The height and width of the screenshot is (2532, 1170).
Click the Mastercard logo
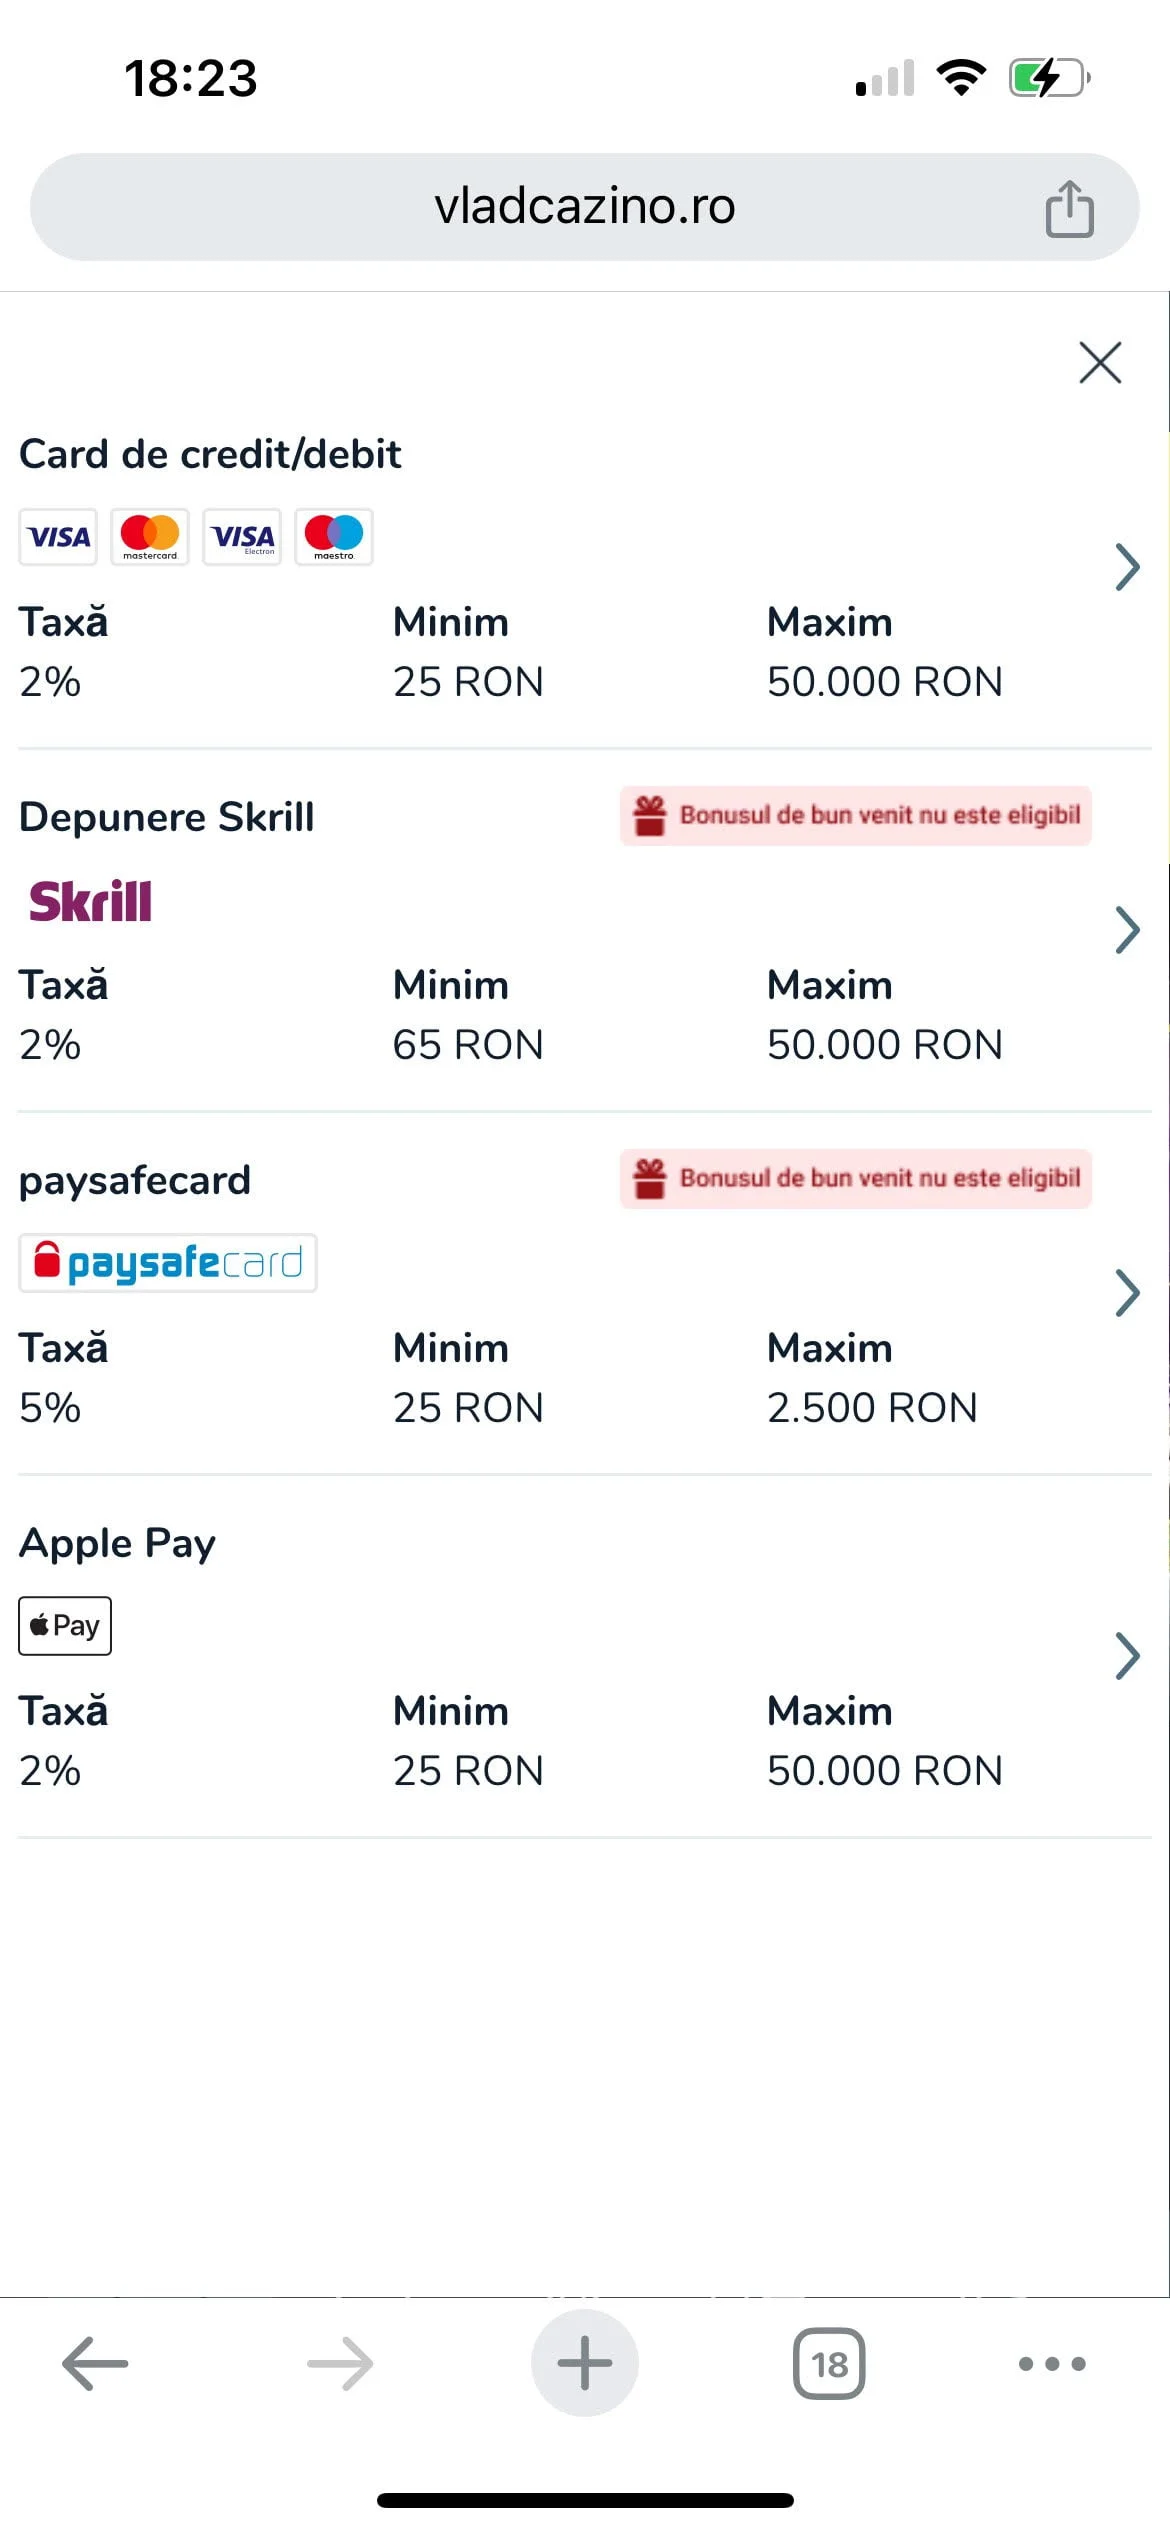pos(150,537)
